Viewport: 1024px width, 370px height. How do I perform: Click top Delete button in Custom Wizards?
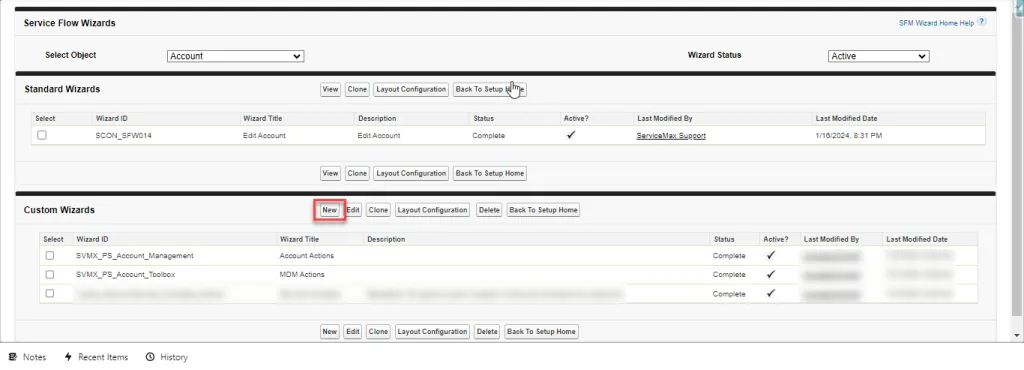coord(489,210)
